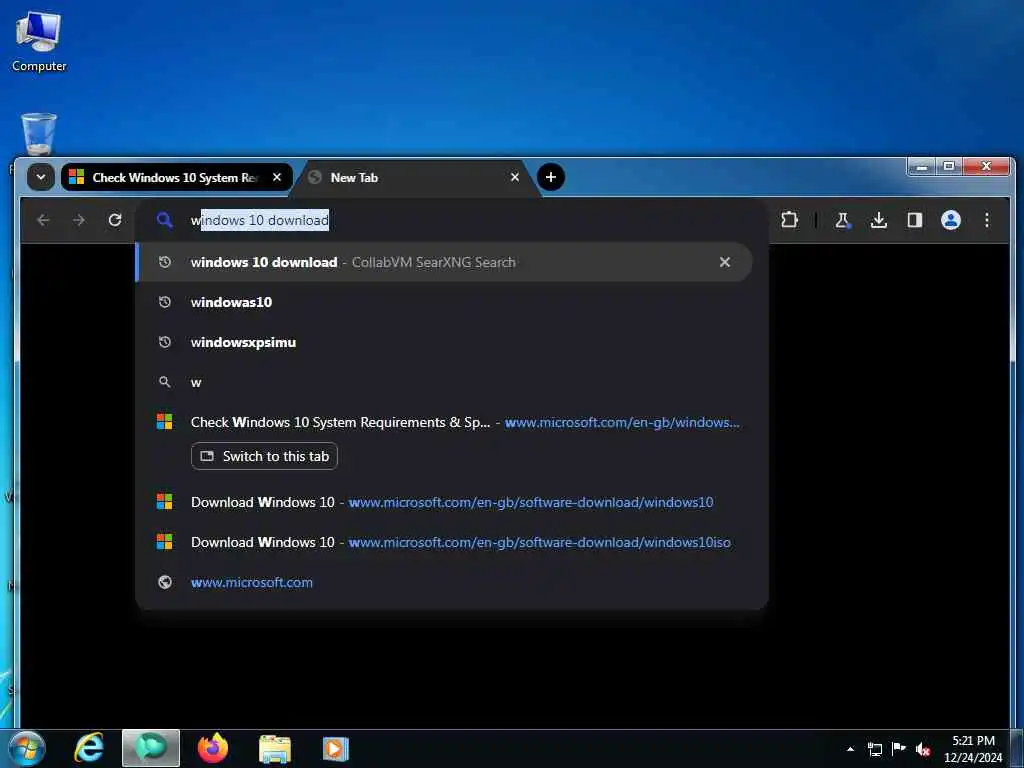Open Download Windows 10 link ending in windows10
The image size is (1024, 768).
pos(444,502)
